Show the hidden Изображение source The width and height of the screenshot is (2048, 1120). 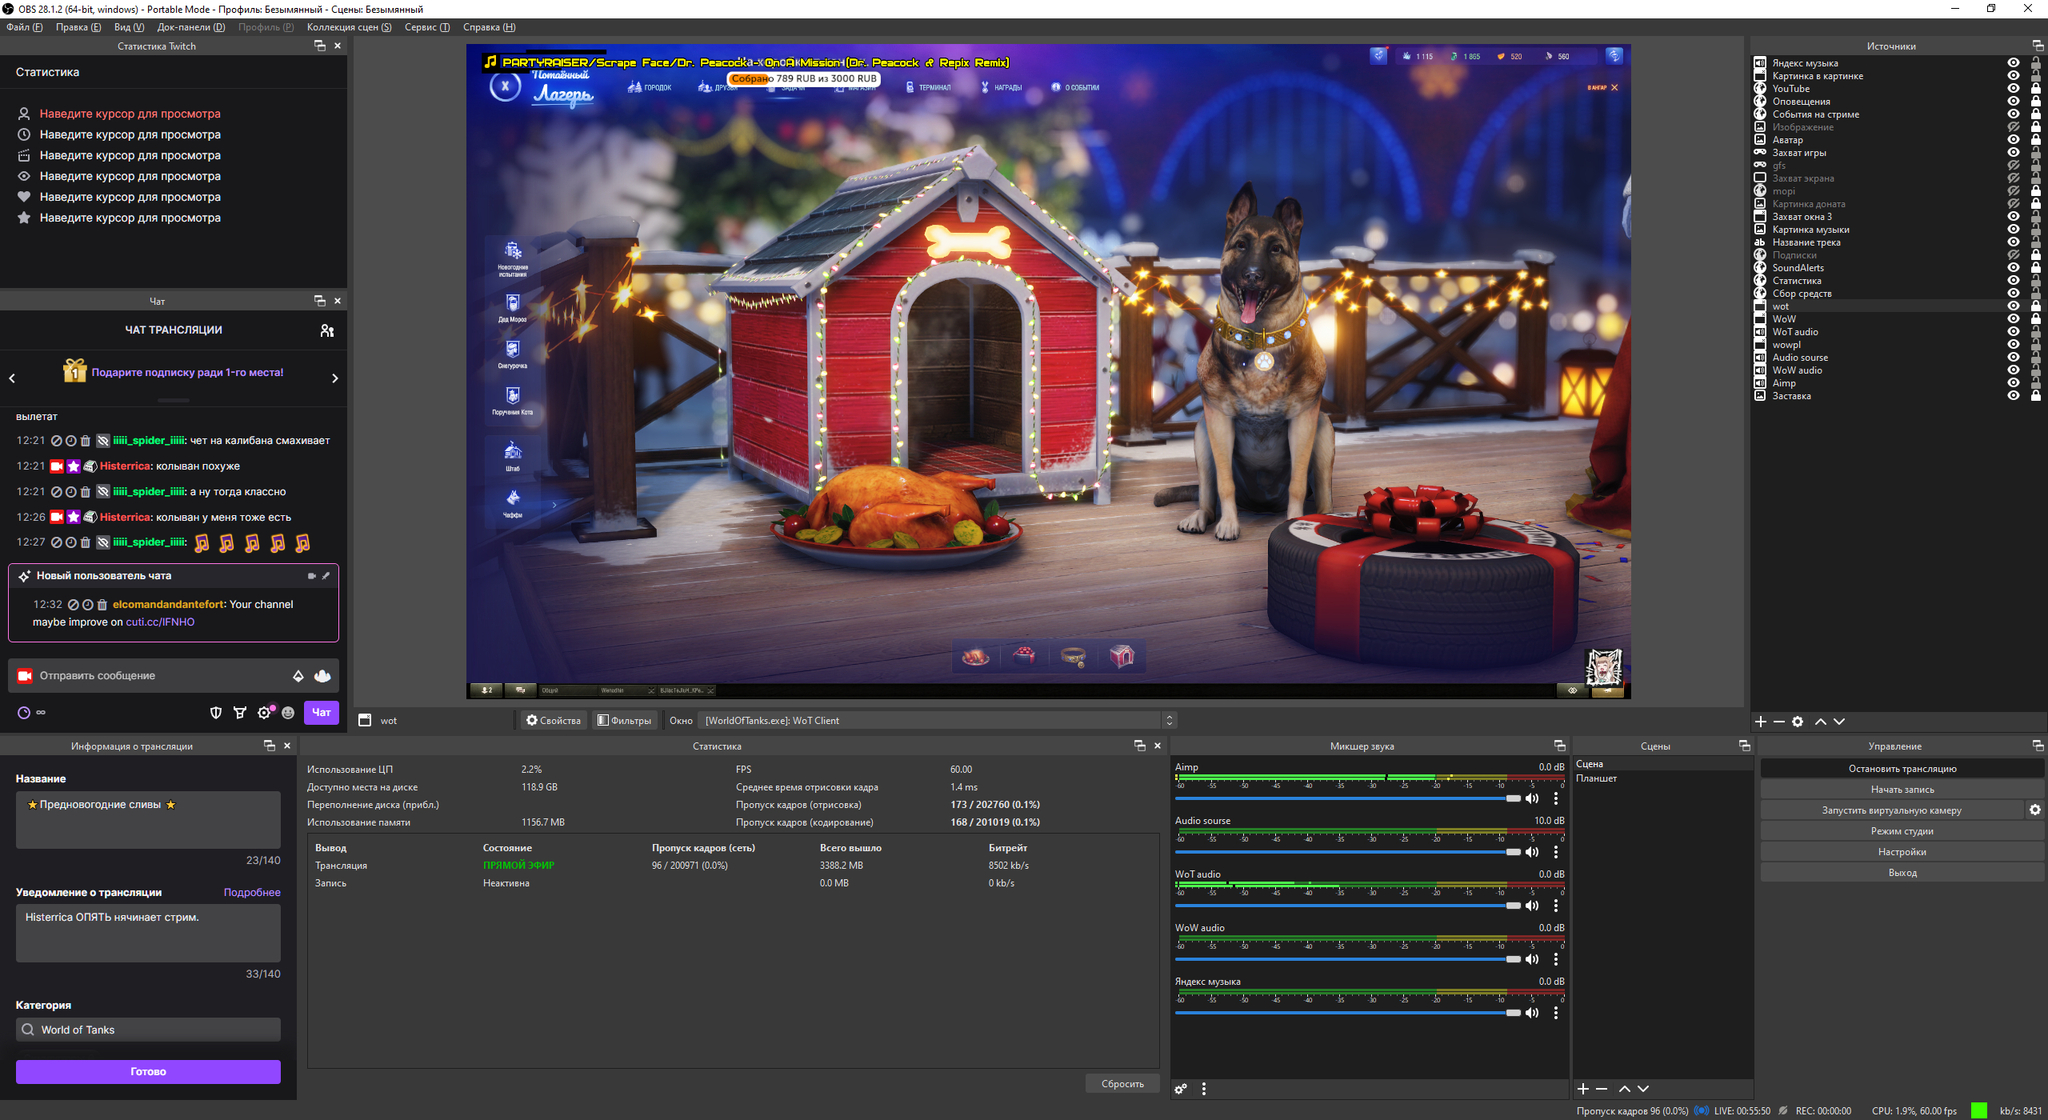click(x=2013, y=127)
